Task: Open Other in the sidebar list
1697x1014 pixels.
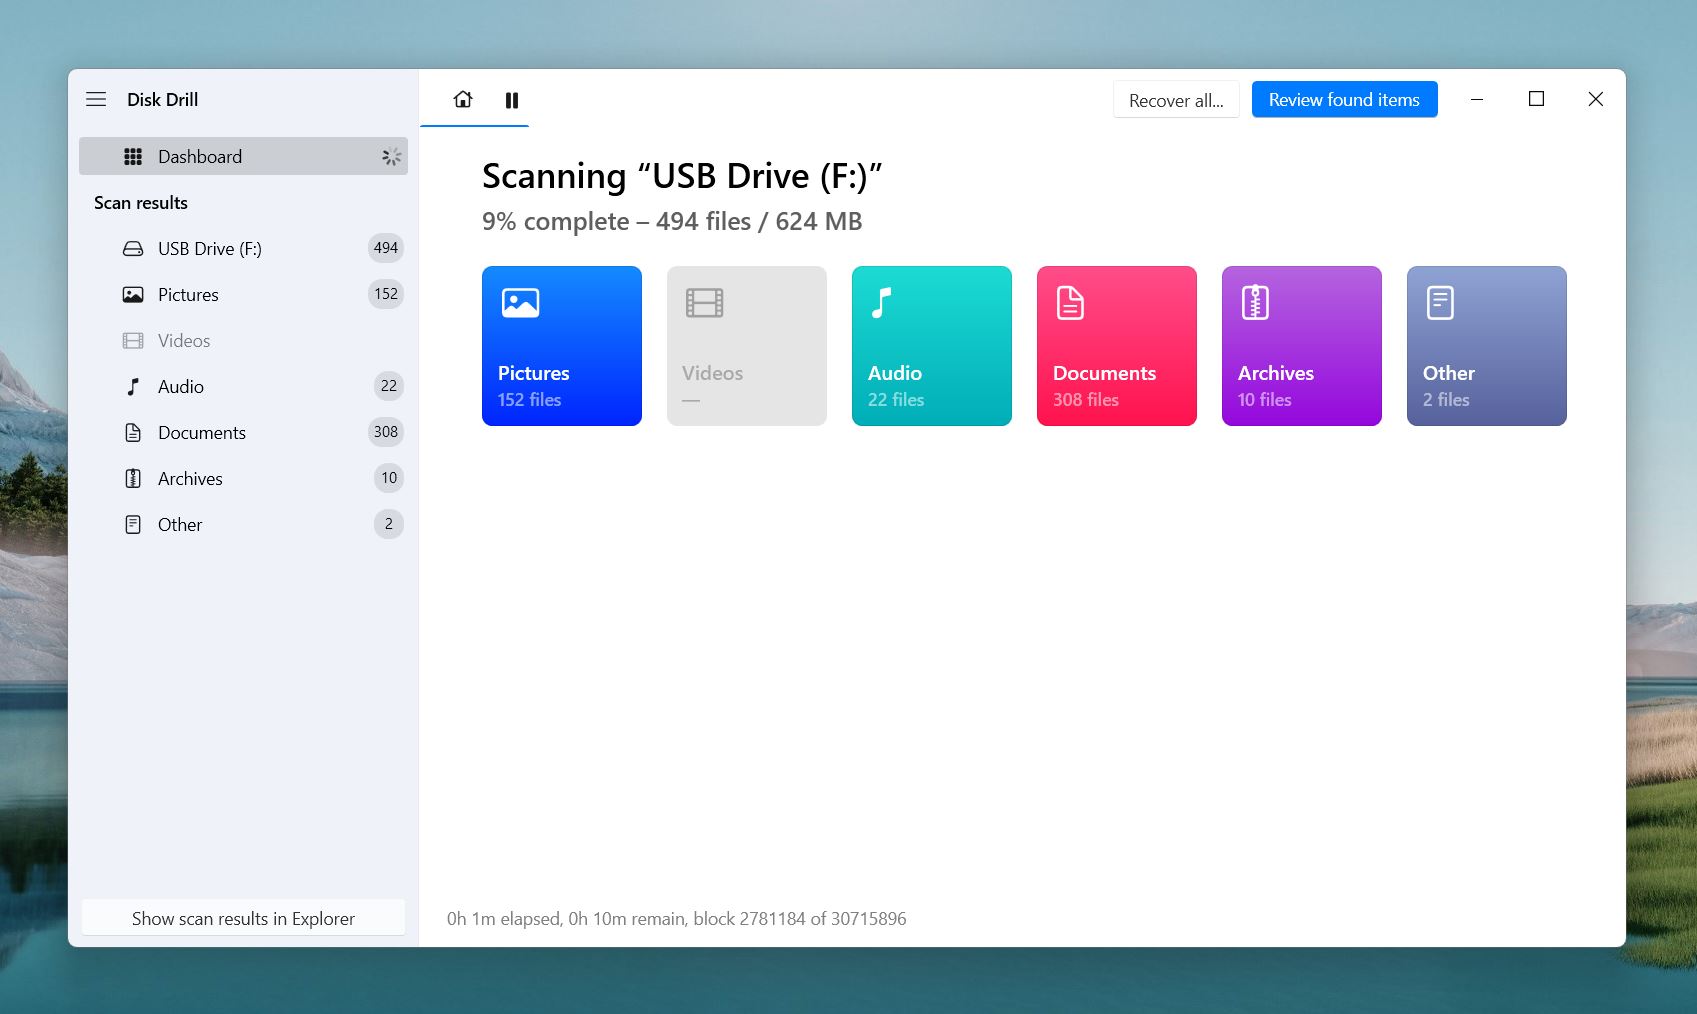Action: 243,524
